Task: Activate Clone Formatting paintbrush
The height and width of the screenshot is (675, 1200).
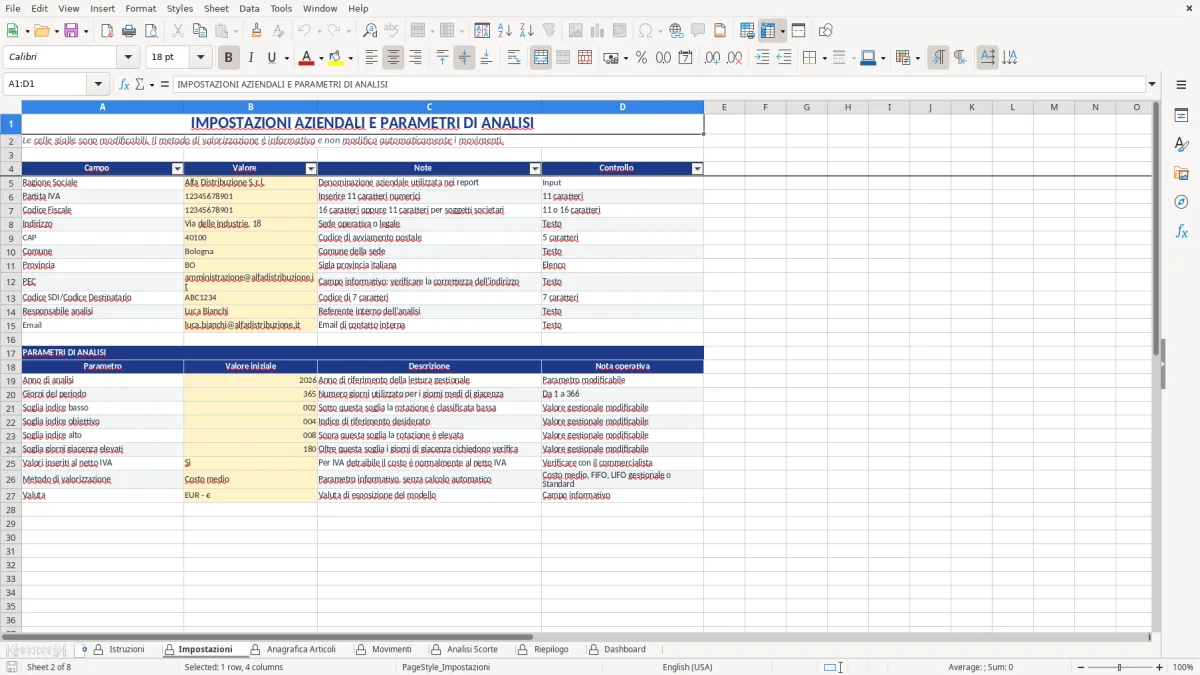Action: pos(257,31)
